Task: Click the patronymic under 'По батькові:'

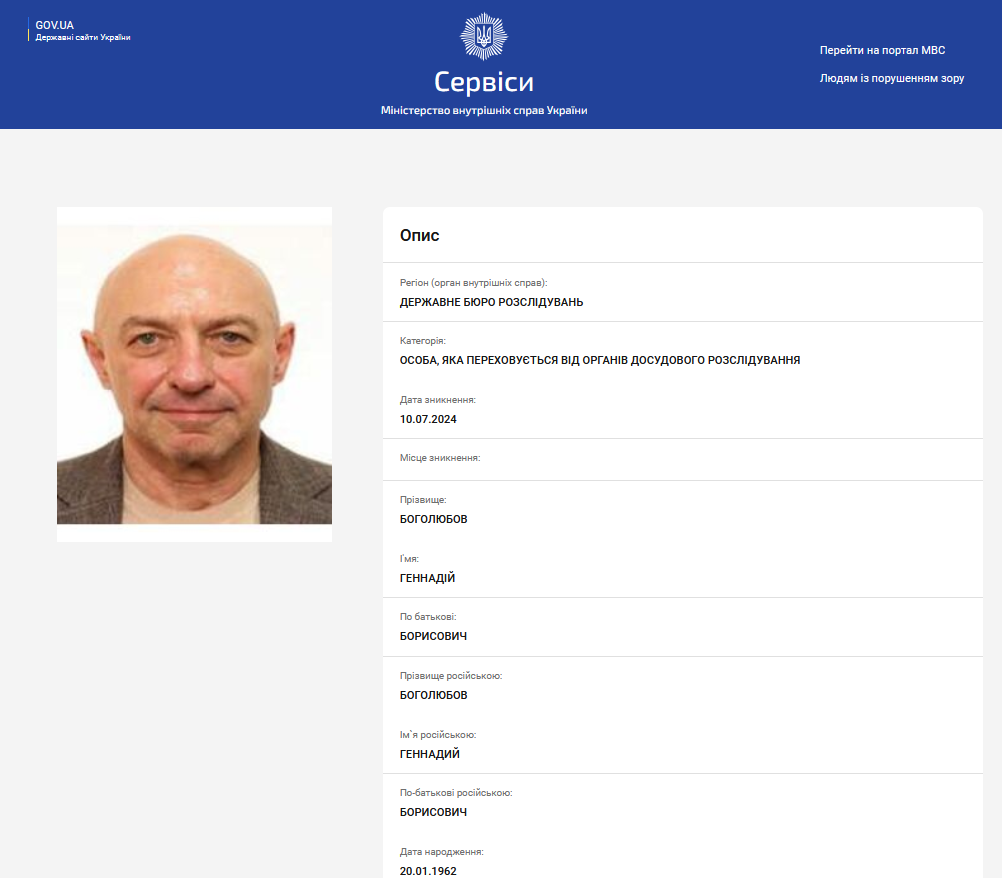Action: (x=433, y=636)
